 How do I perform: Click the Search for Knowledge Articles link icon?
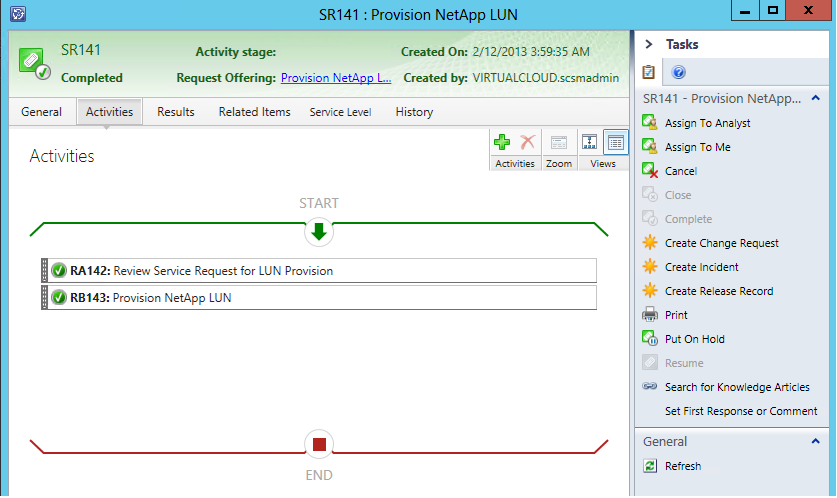pyautogui.click(x=650, y=386)
